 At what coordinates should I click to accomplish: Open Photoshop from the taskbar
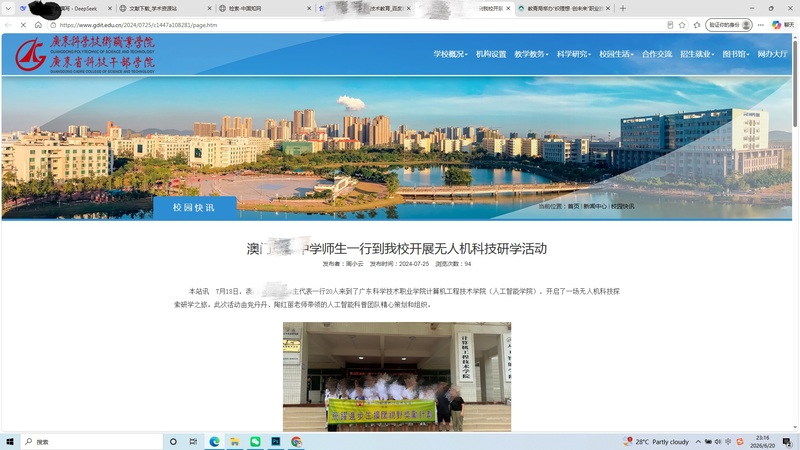click(x=276, y=441)
